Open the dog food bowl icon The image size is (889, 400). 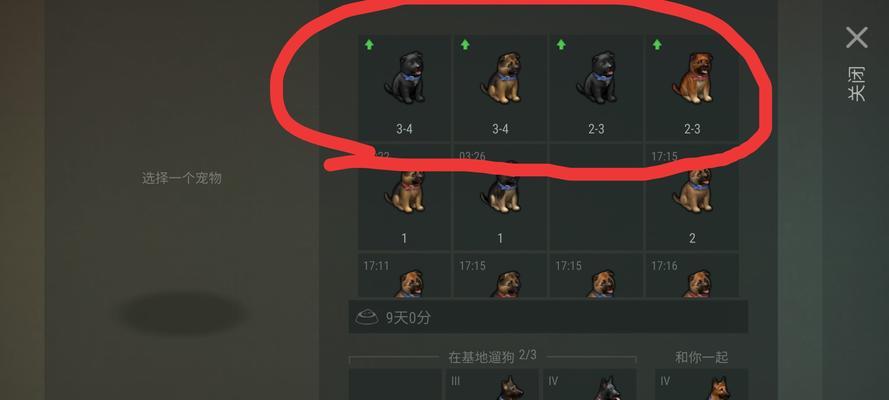tap(367, 318)
